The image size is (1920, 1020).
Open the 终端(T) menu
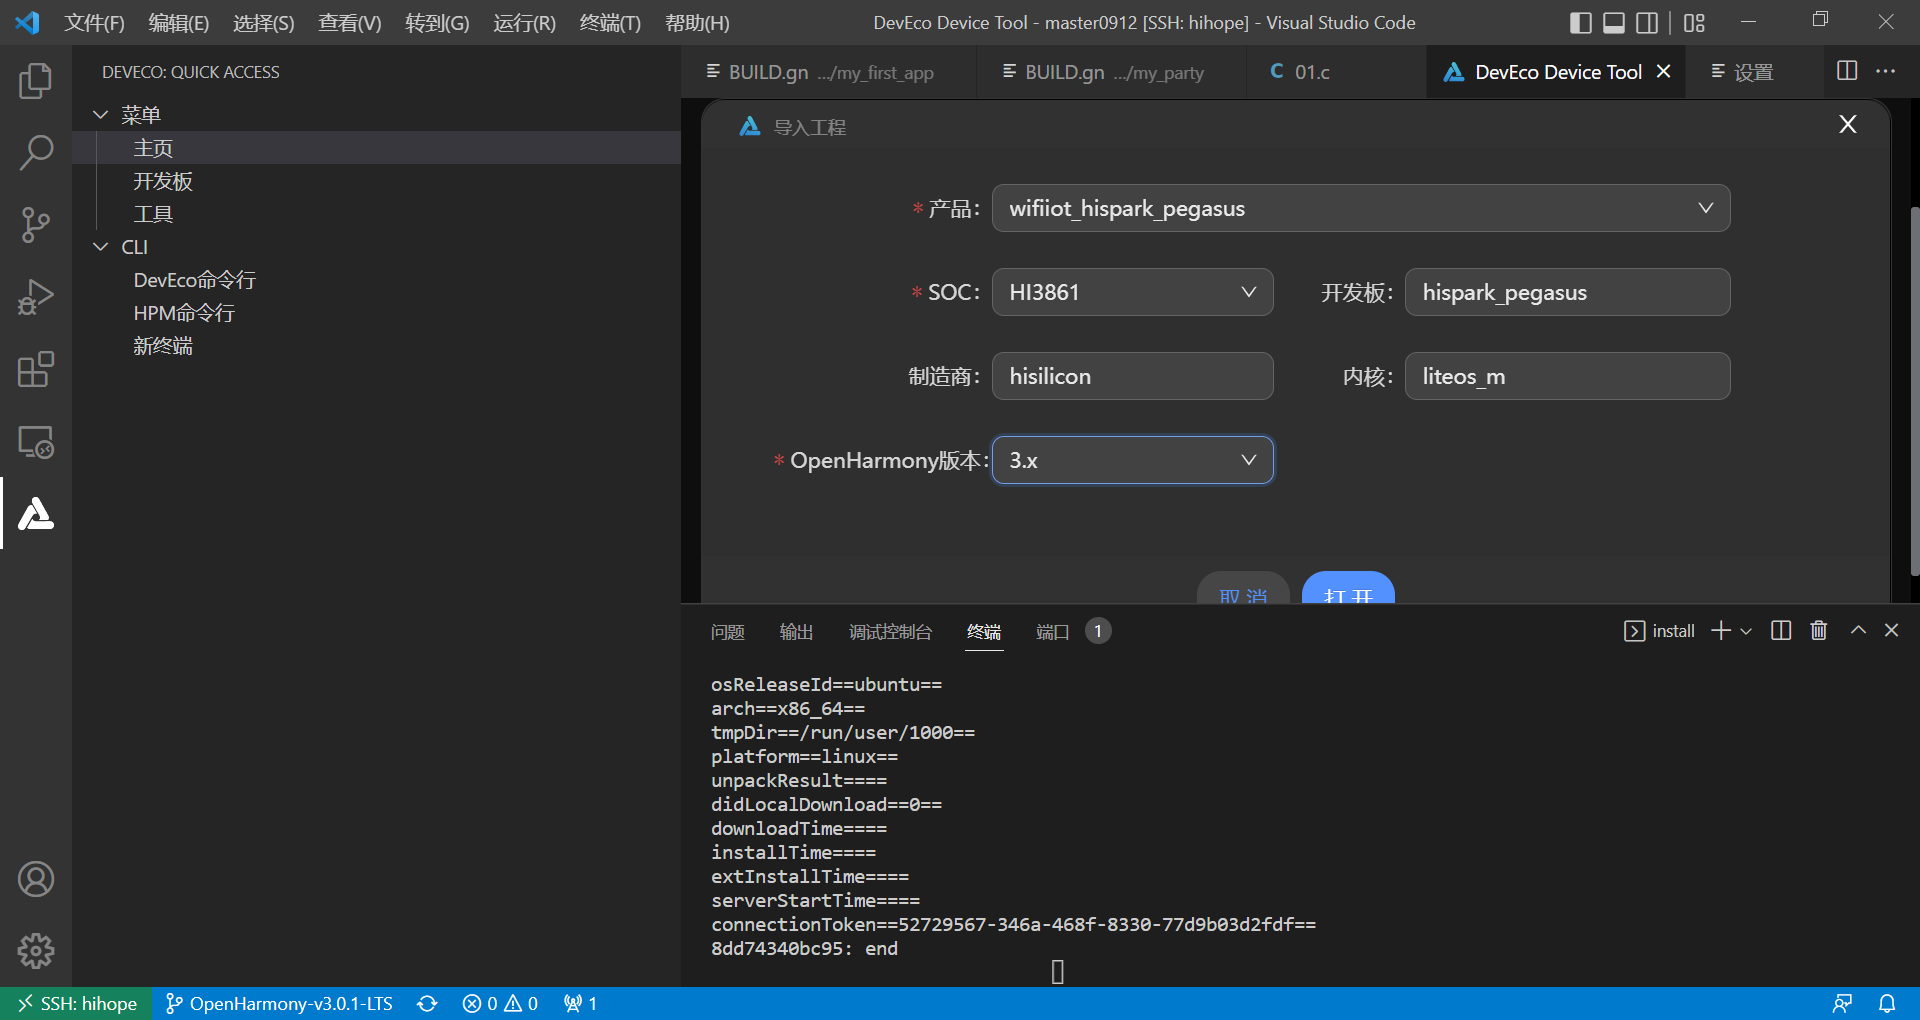(610, 22)
